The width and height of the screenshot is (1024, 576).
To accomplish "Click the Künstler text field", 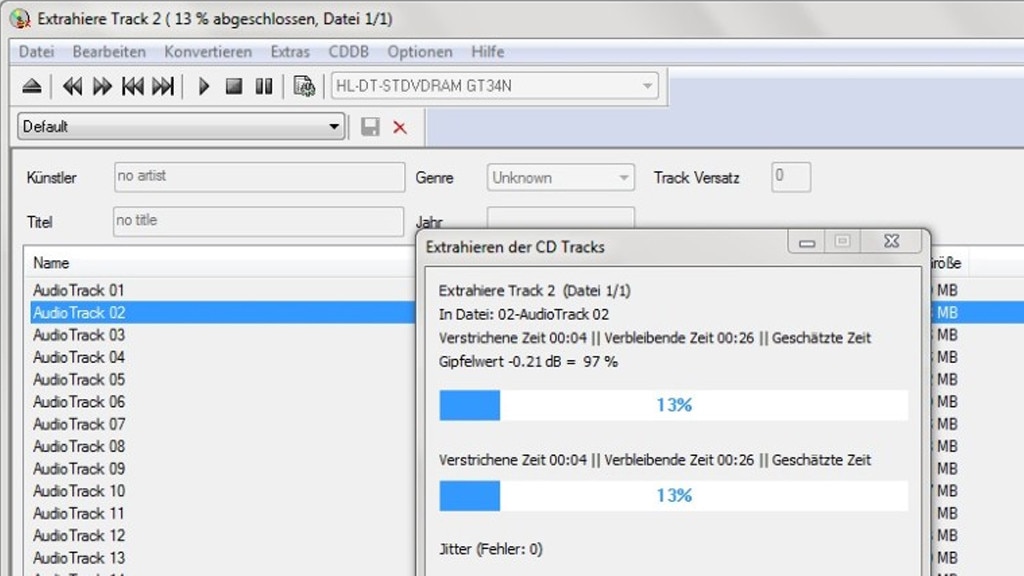I will point(259,177).
